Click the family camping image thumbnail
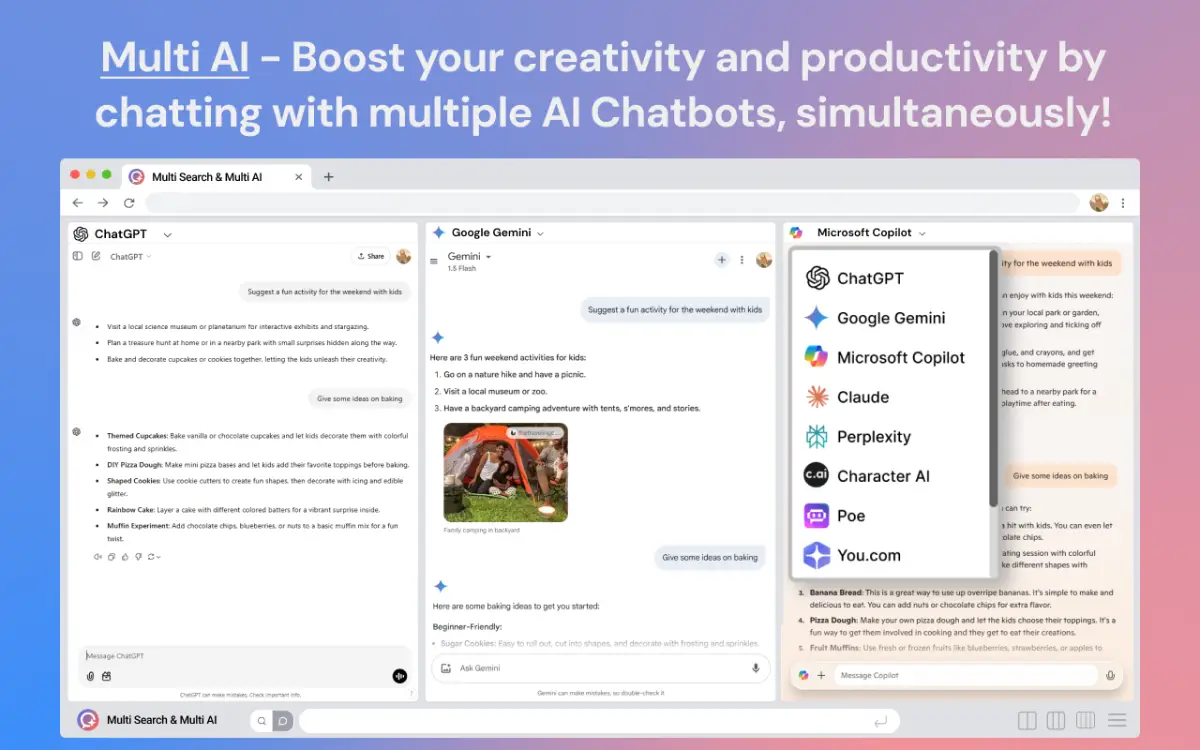 pos(505,472)
